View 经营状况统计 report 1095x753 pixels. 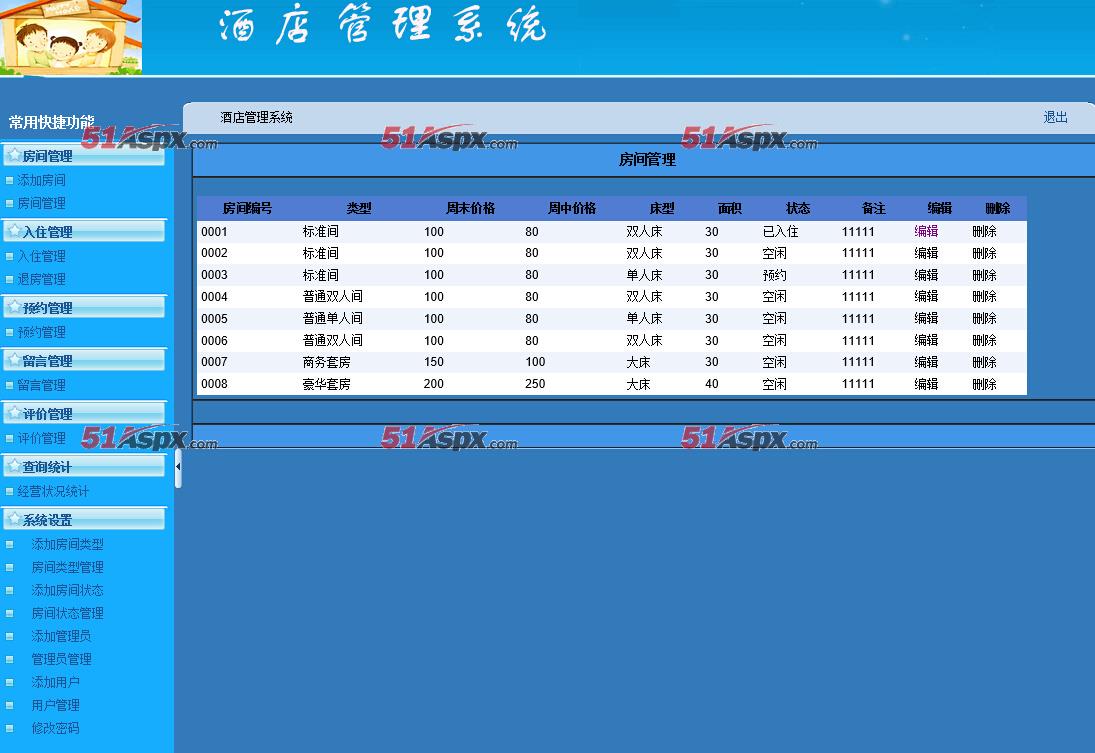pos(53,492)
